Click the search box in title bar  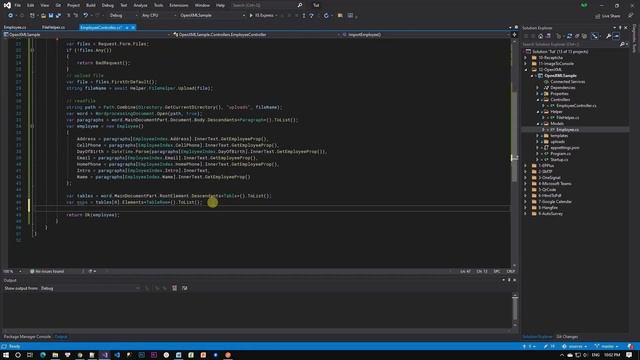pyautogui.click(x=267, y=5)
